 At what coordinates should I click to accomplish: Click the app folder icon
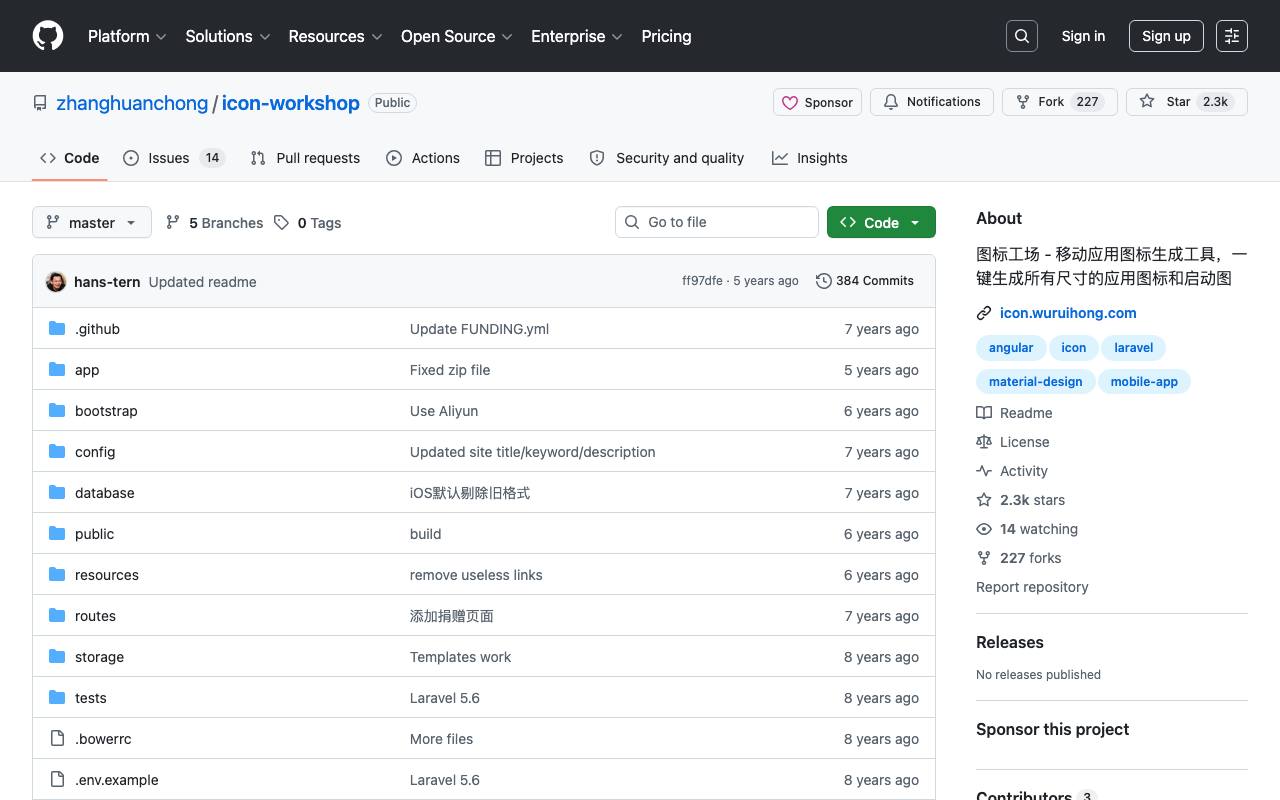[57, 370]
